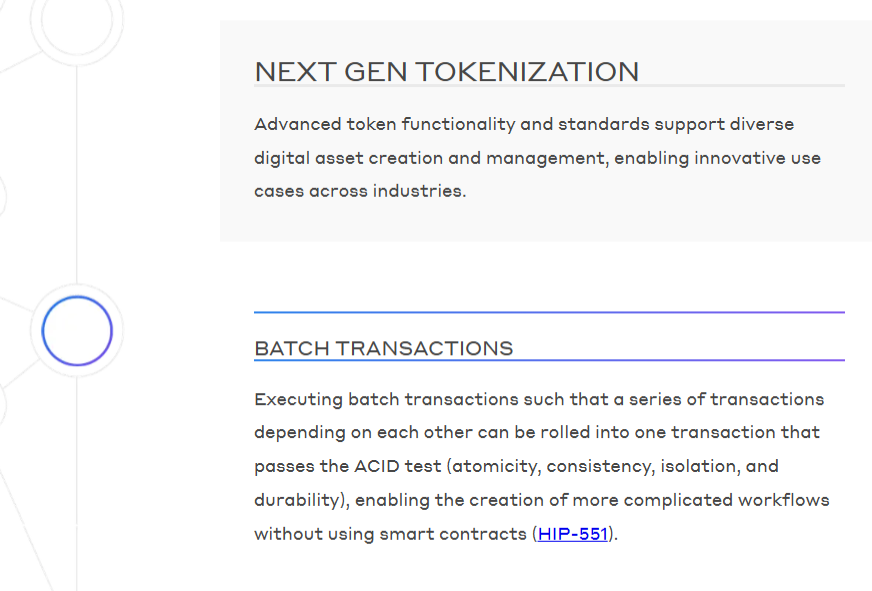
Task: Click the word 'durability' in the paragraph
Action: tap(298, 500)
